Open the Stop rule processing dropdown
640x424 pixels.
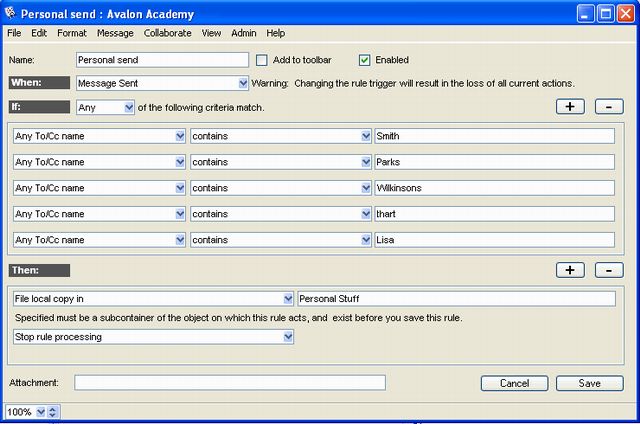click(288, 337)
